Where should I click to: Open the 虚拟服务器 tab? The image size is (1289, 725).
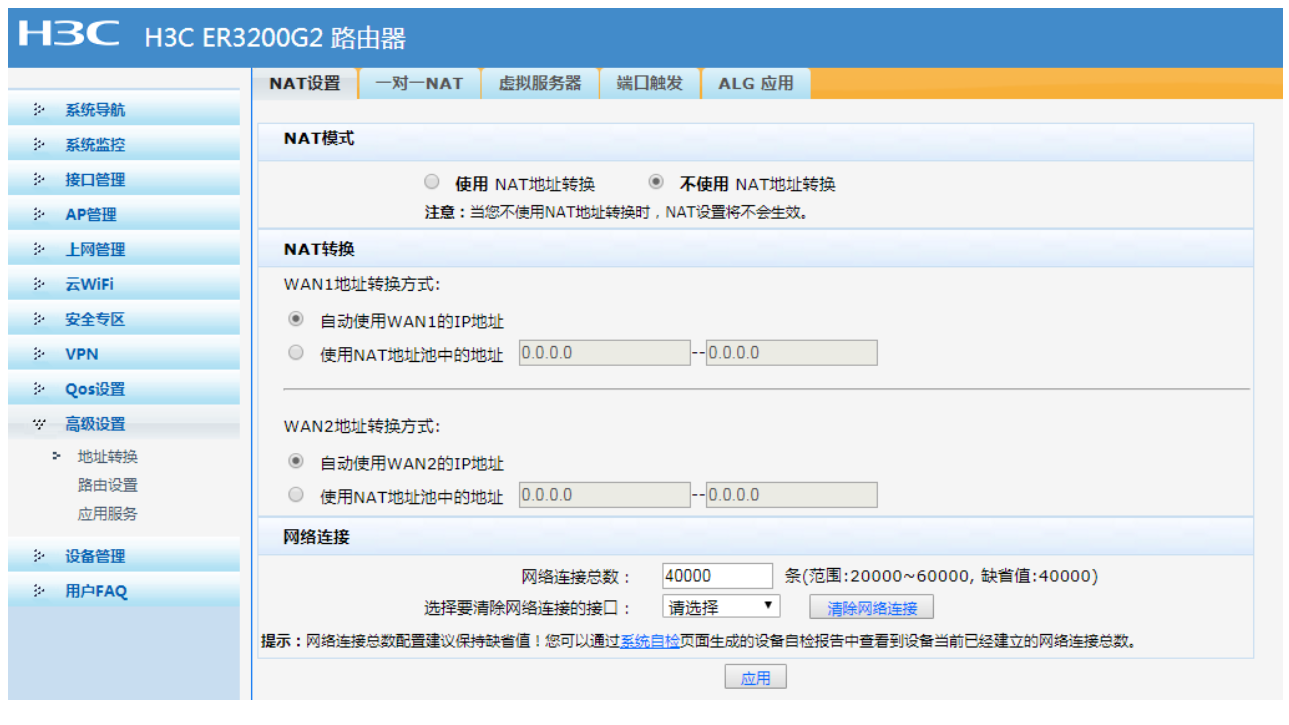pyautogui.click(x=540, y=84)
